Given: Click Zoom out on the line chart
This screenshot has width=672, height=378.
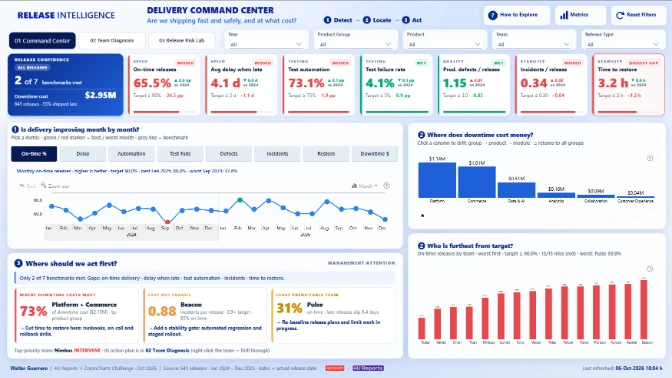Looking at the screenshot, I should pyautogui.click(x=55, y=186).
